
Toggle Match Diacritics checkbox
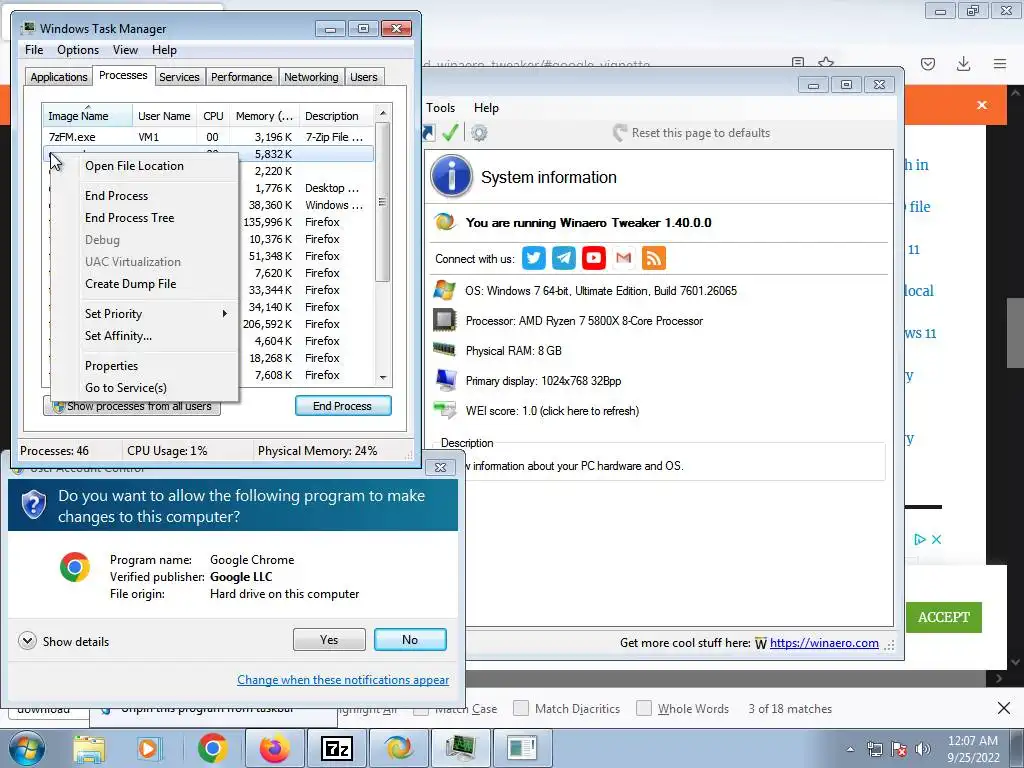click(520, 708)
